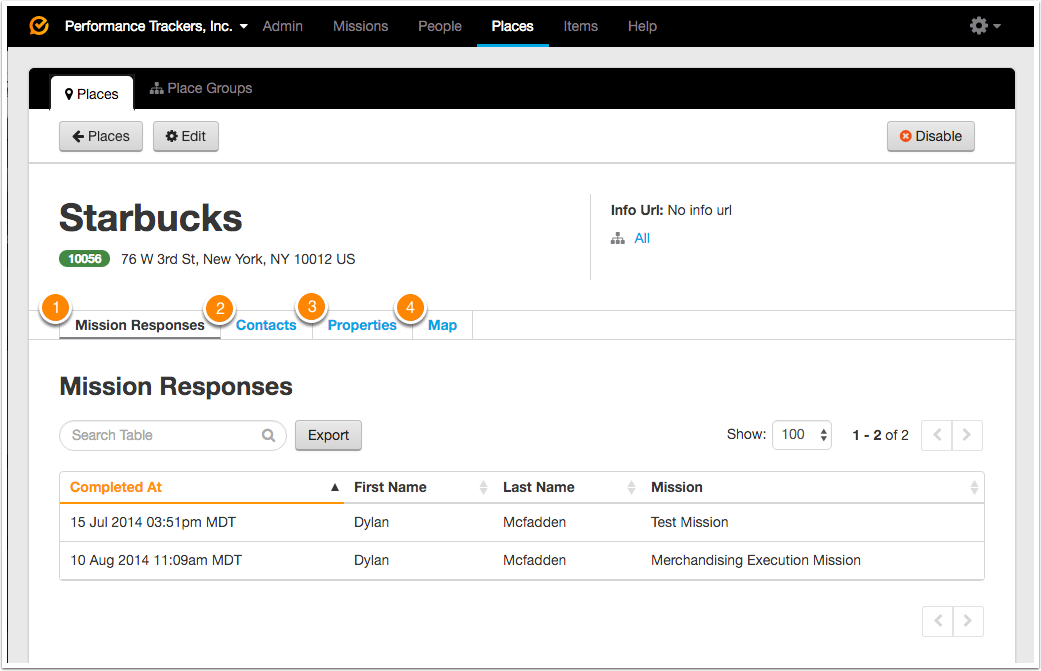This screenshot has width=1041, height=671.
Task: Select the Places top navigation item
Action: click(x=513, y=26)
